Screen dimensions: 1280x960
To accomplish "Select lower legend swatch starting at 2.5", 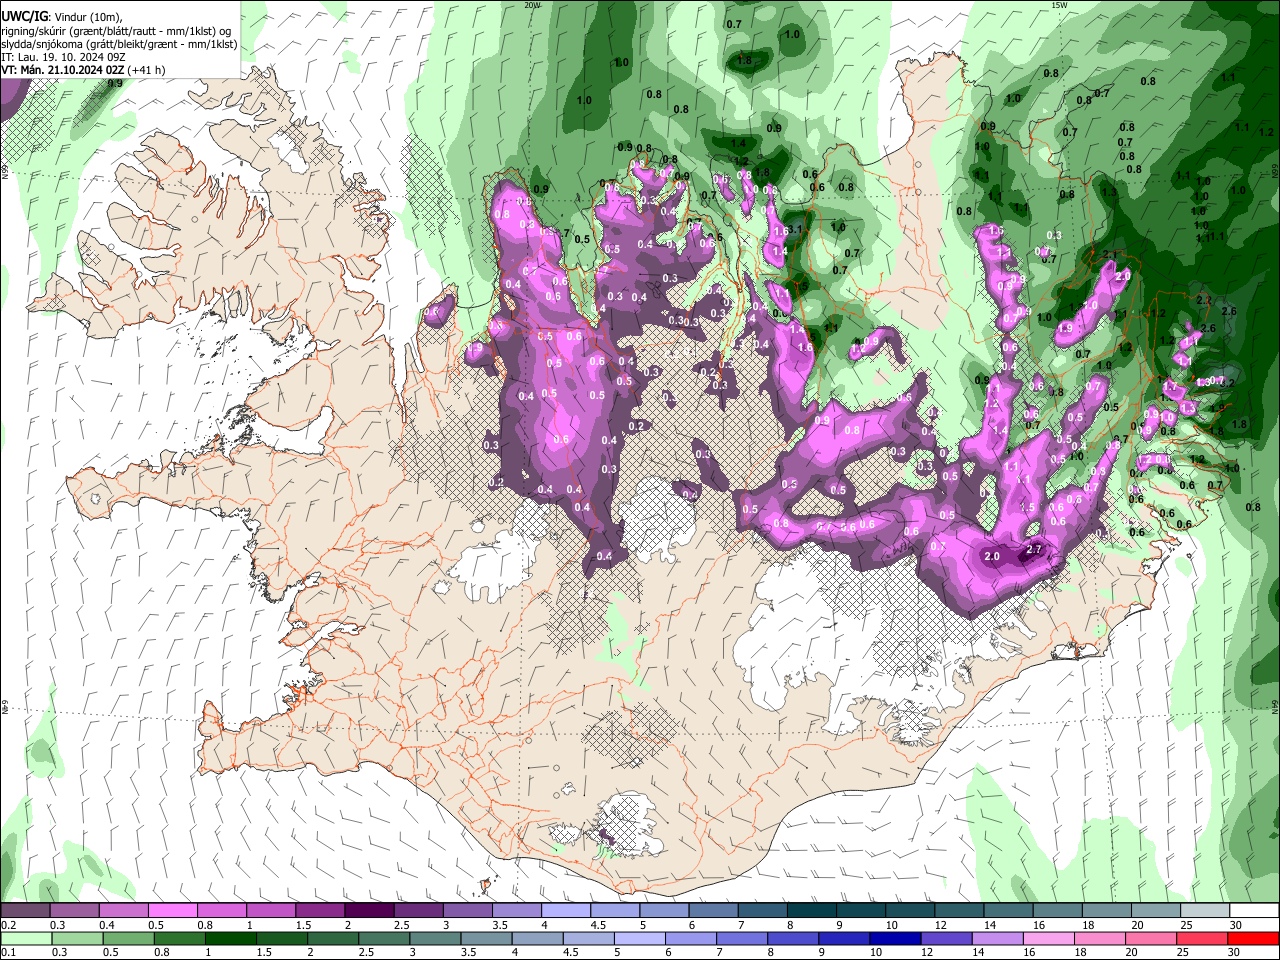I will pos(384,938).
